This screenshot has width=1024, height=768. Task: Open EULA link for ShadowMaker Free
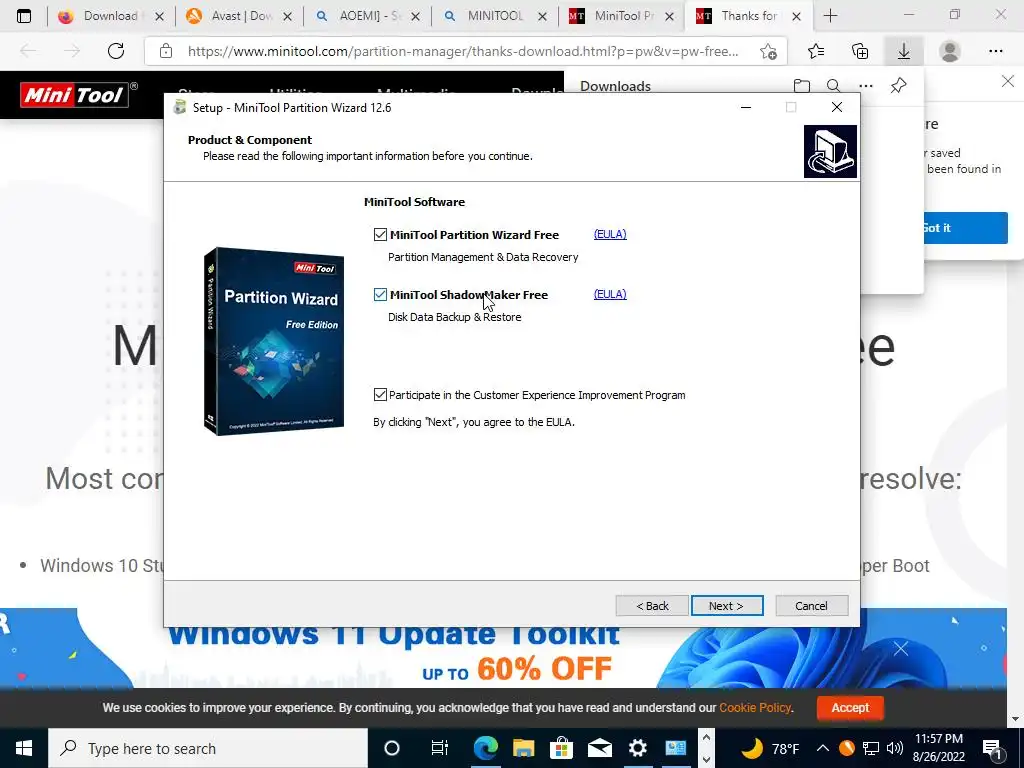click(610, 294)
